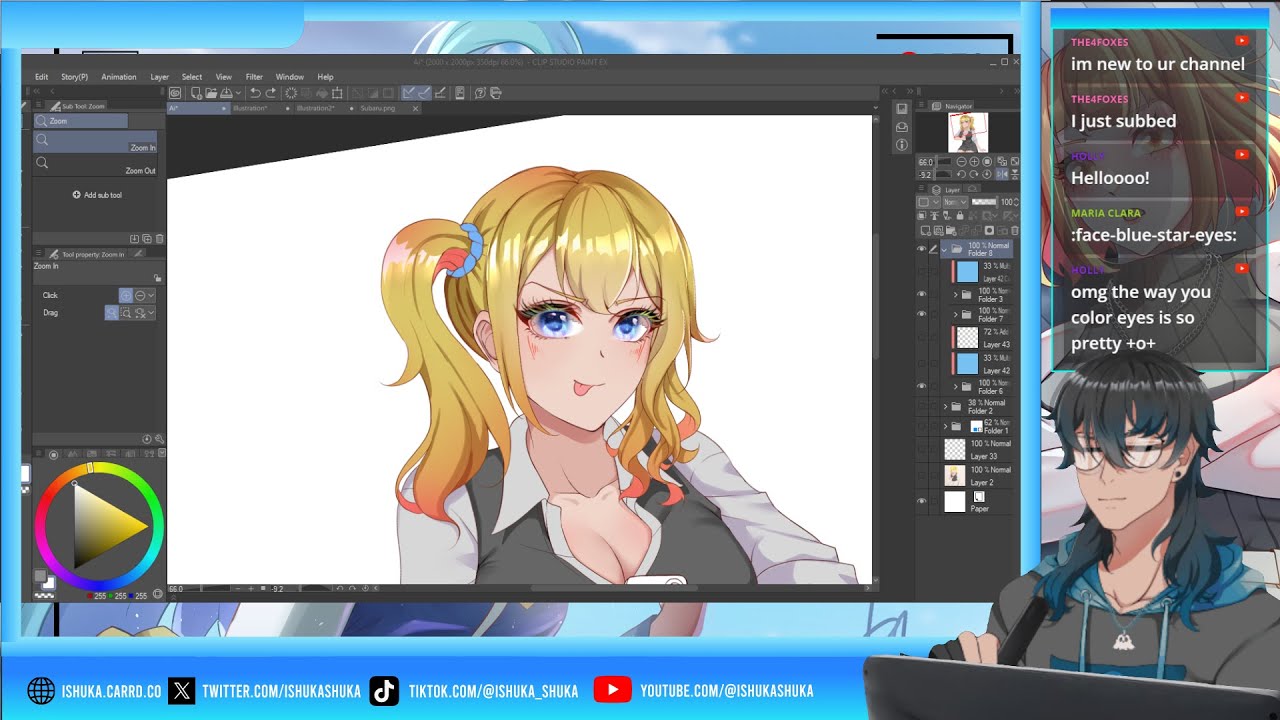
Task: Click the Undo arrow icon
Action: pos(255,93)
